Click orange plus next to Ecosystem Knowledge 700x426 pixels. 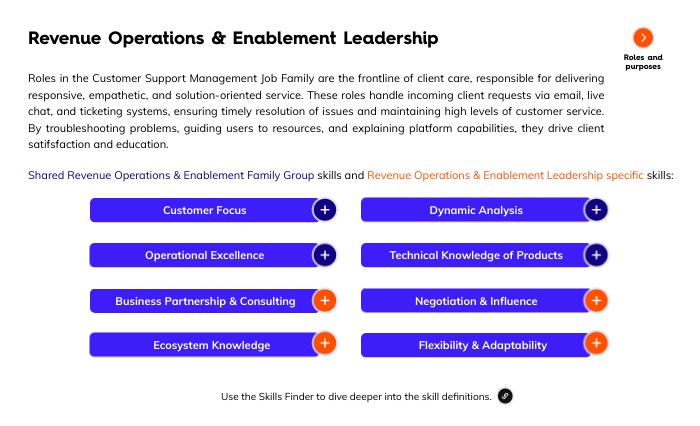click(324, 344)
